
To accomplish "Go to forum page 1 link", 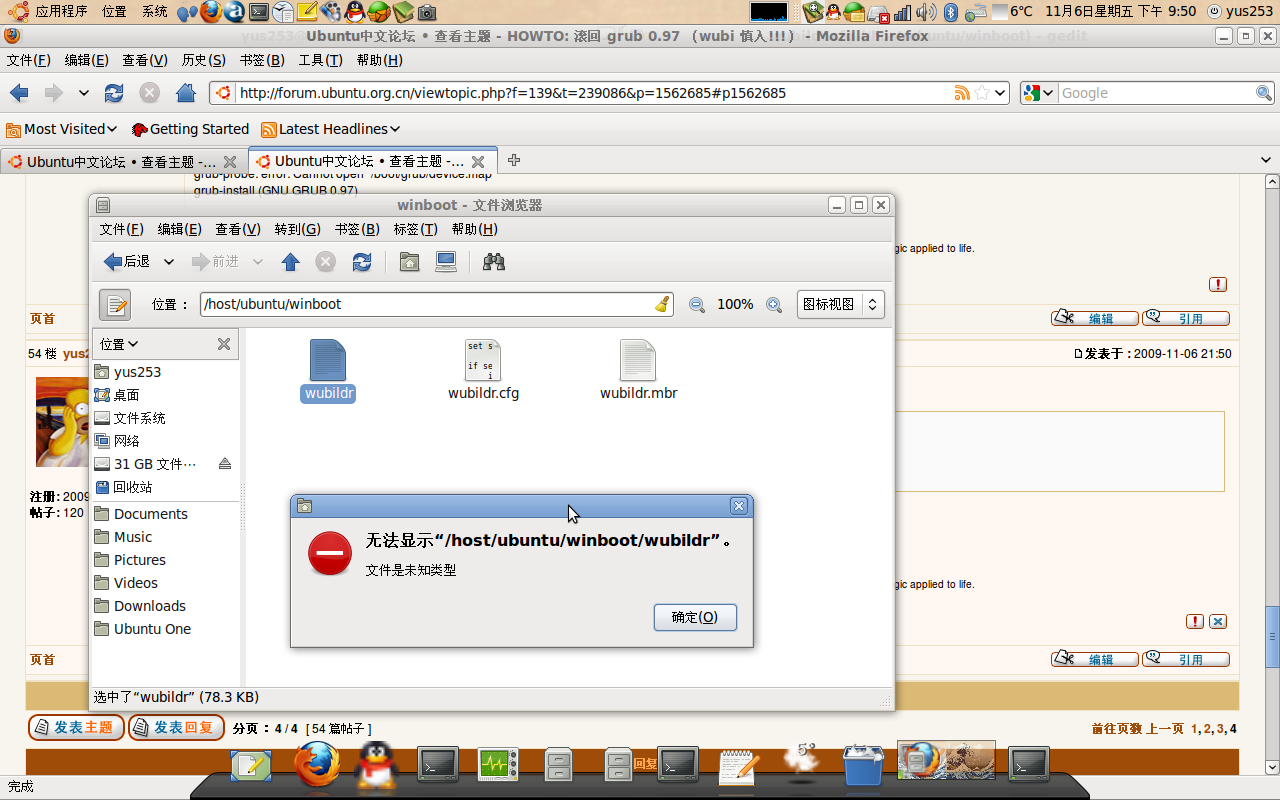I will coord(1194,729).
